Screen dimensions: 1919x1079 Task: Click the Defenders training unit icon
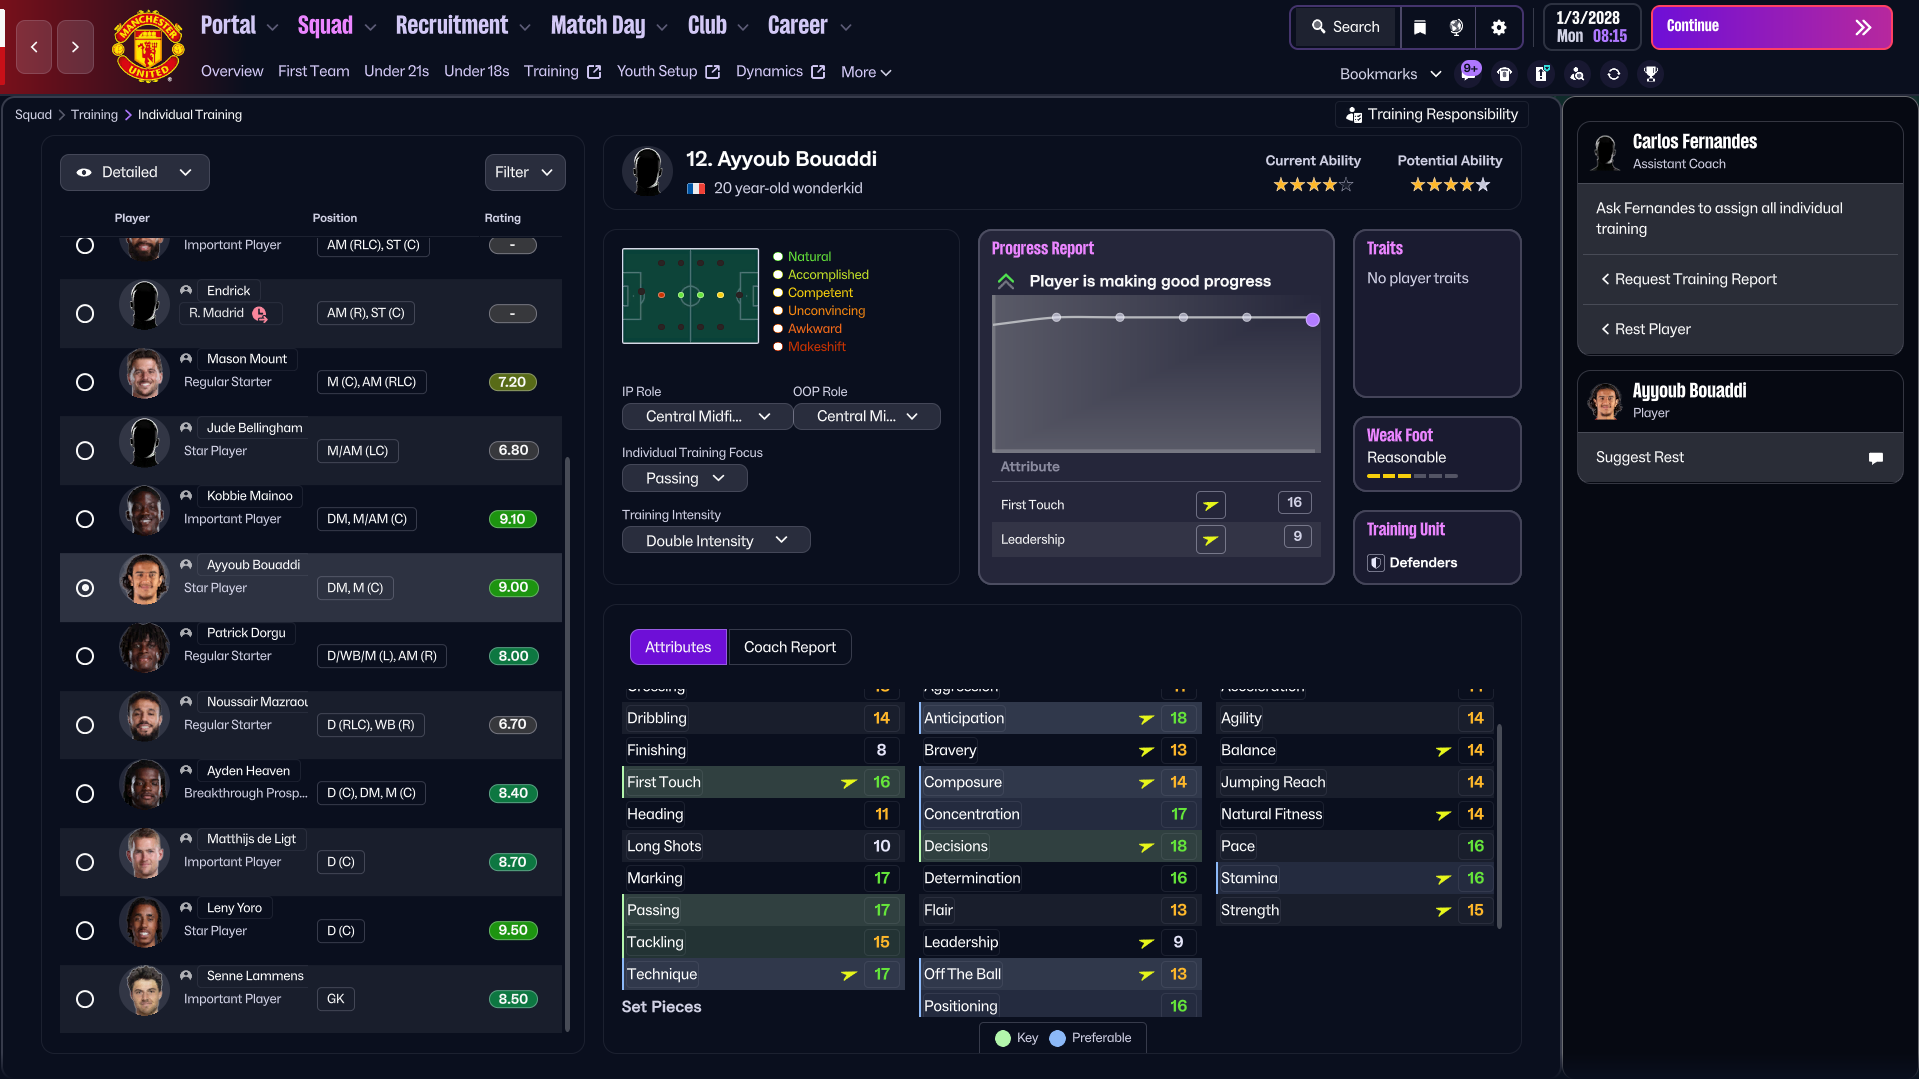[x=1376, y=563]
